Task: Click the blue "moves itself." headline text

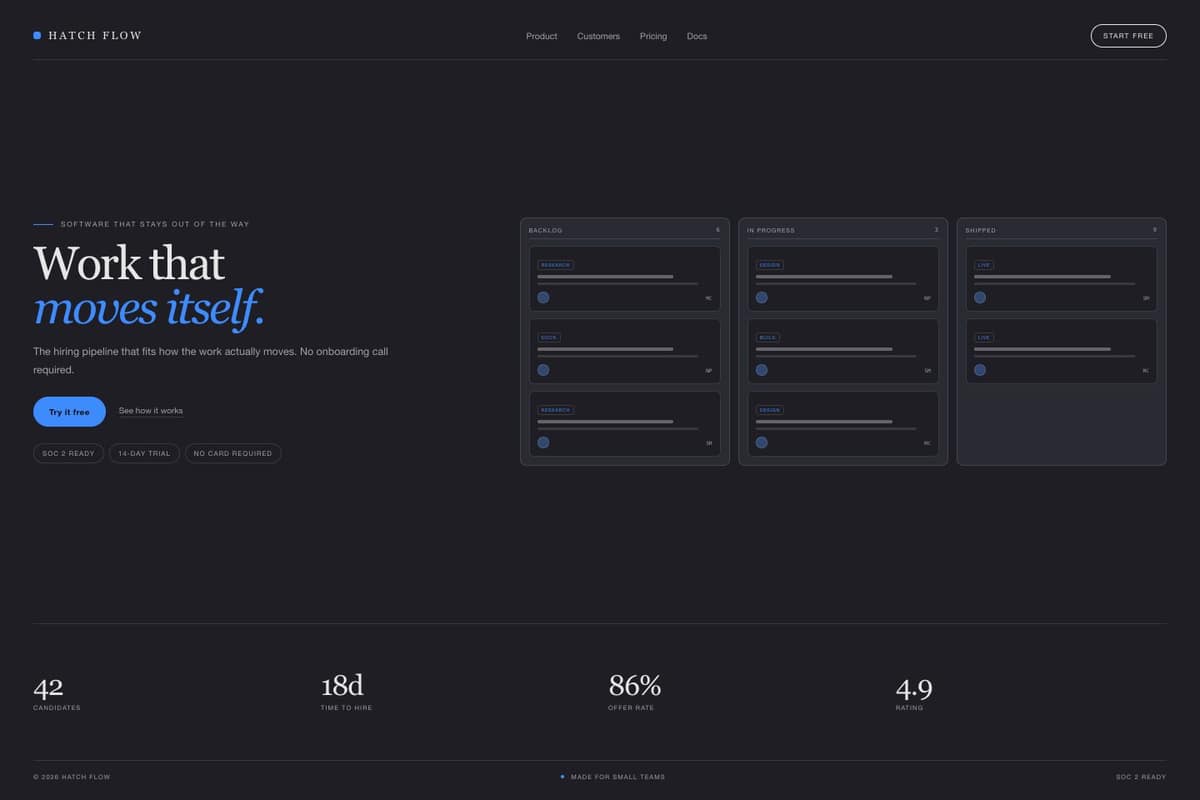Action: tap(149, 308)
